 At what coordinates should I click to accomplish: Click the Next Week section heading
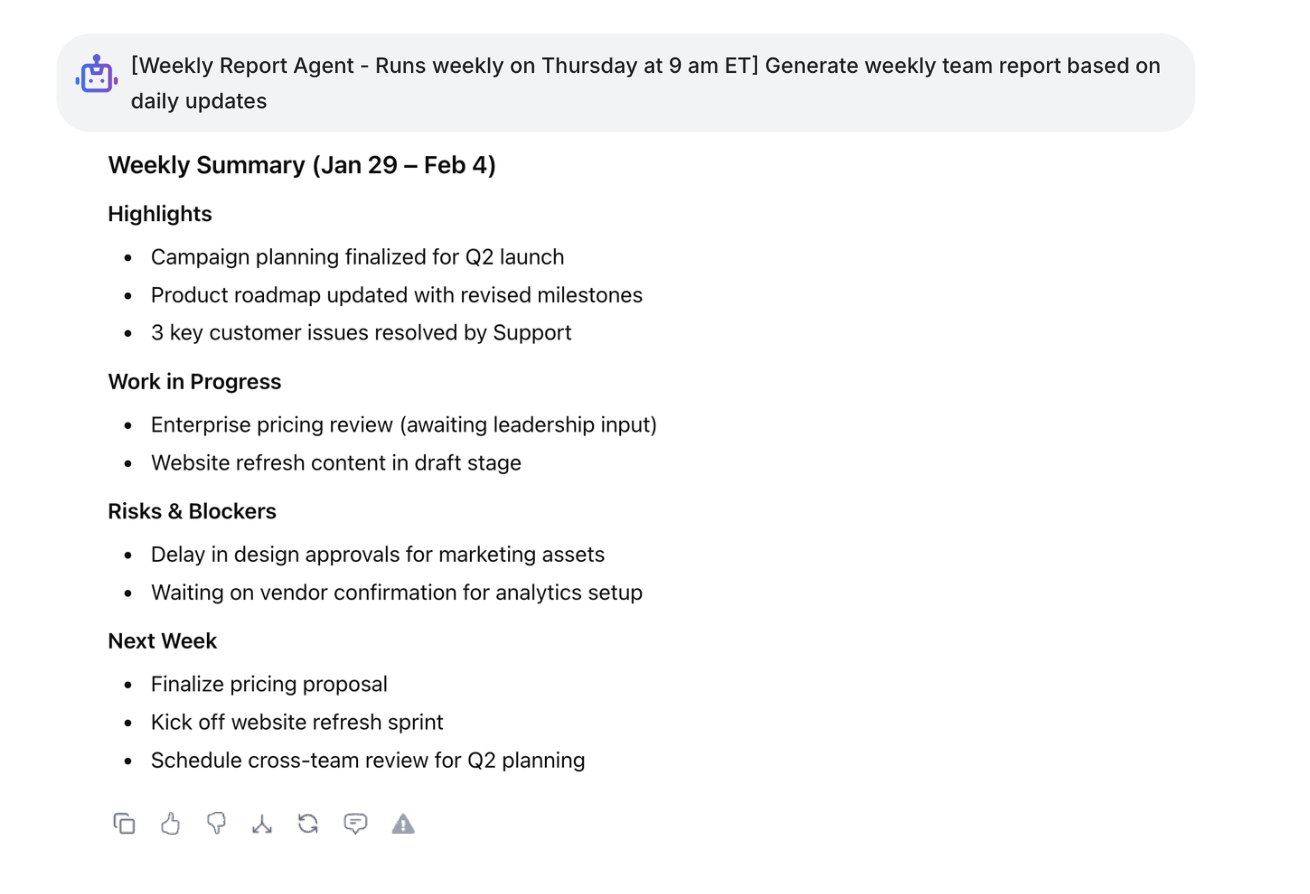(163, 641)
